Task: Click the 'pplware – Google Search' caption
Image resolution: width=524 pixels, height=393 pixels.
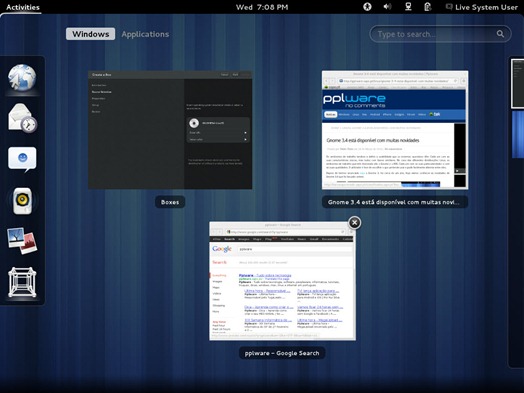Action: (282, 353)
